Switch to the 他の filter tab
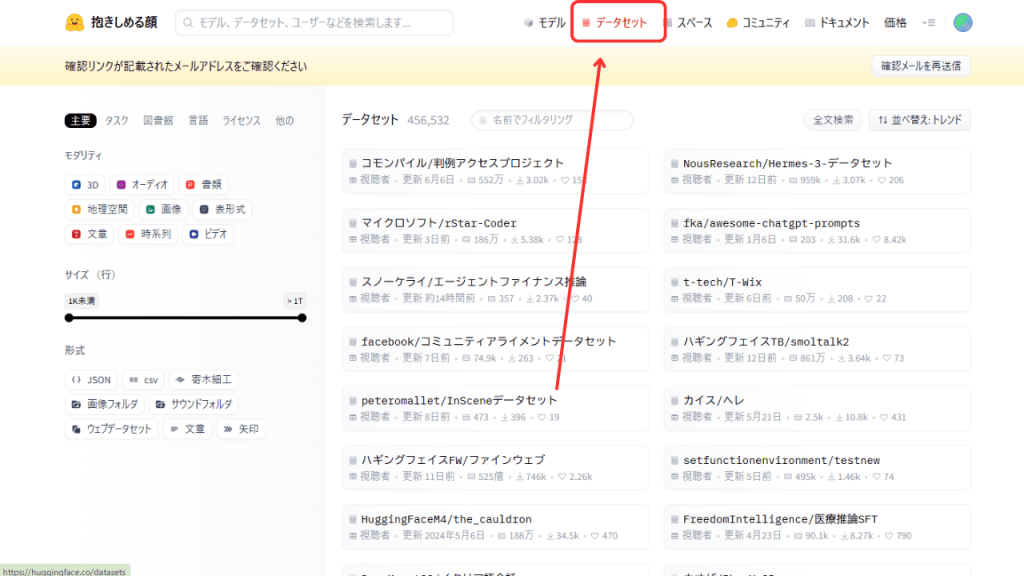The width and height of the screenshot is (1024, 576). [284, 121]
